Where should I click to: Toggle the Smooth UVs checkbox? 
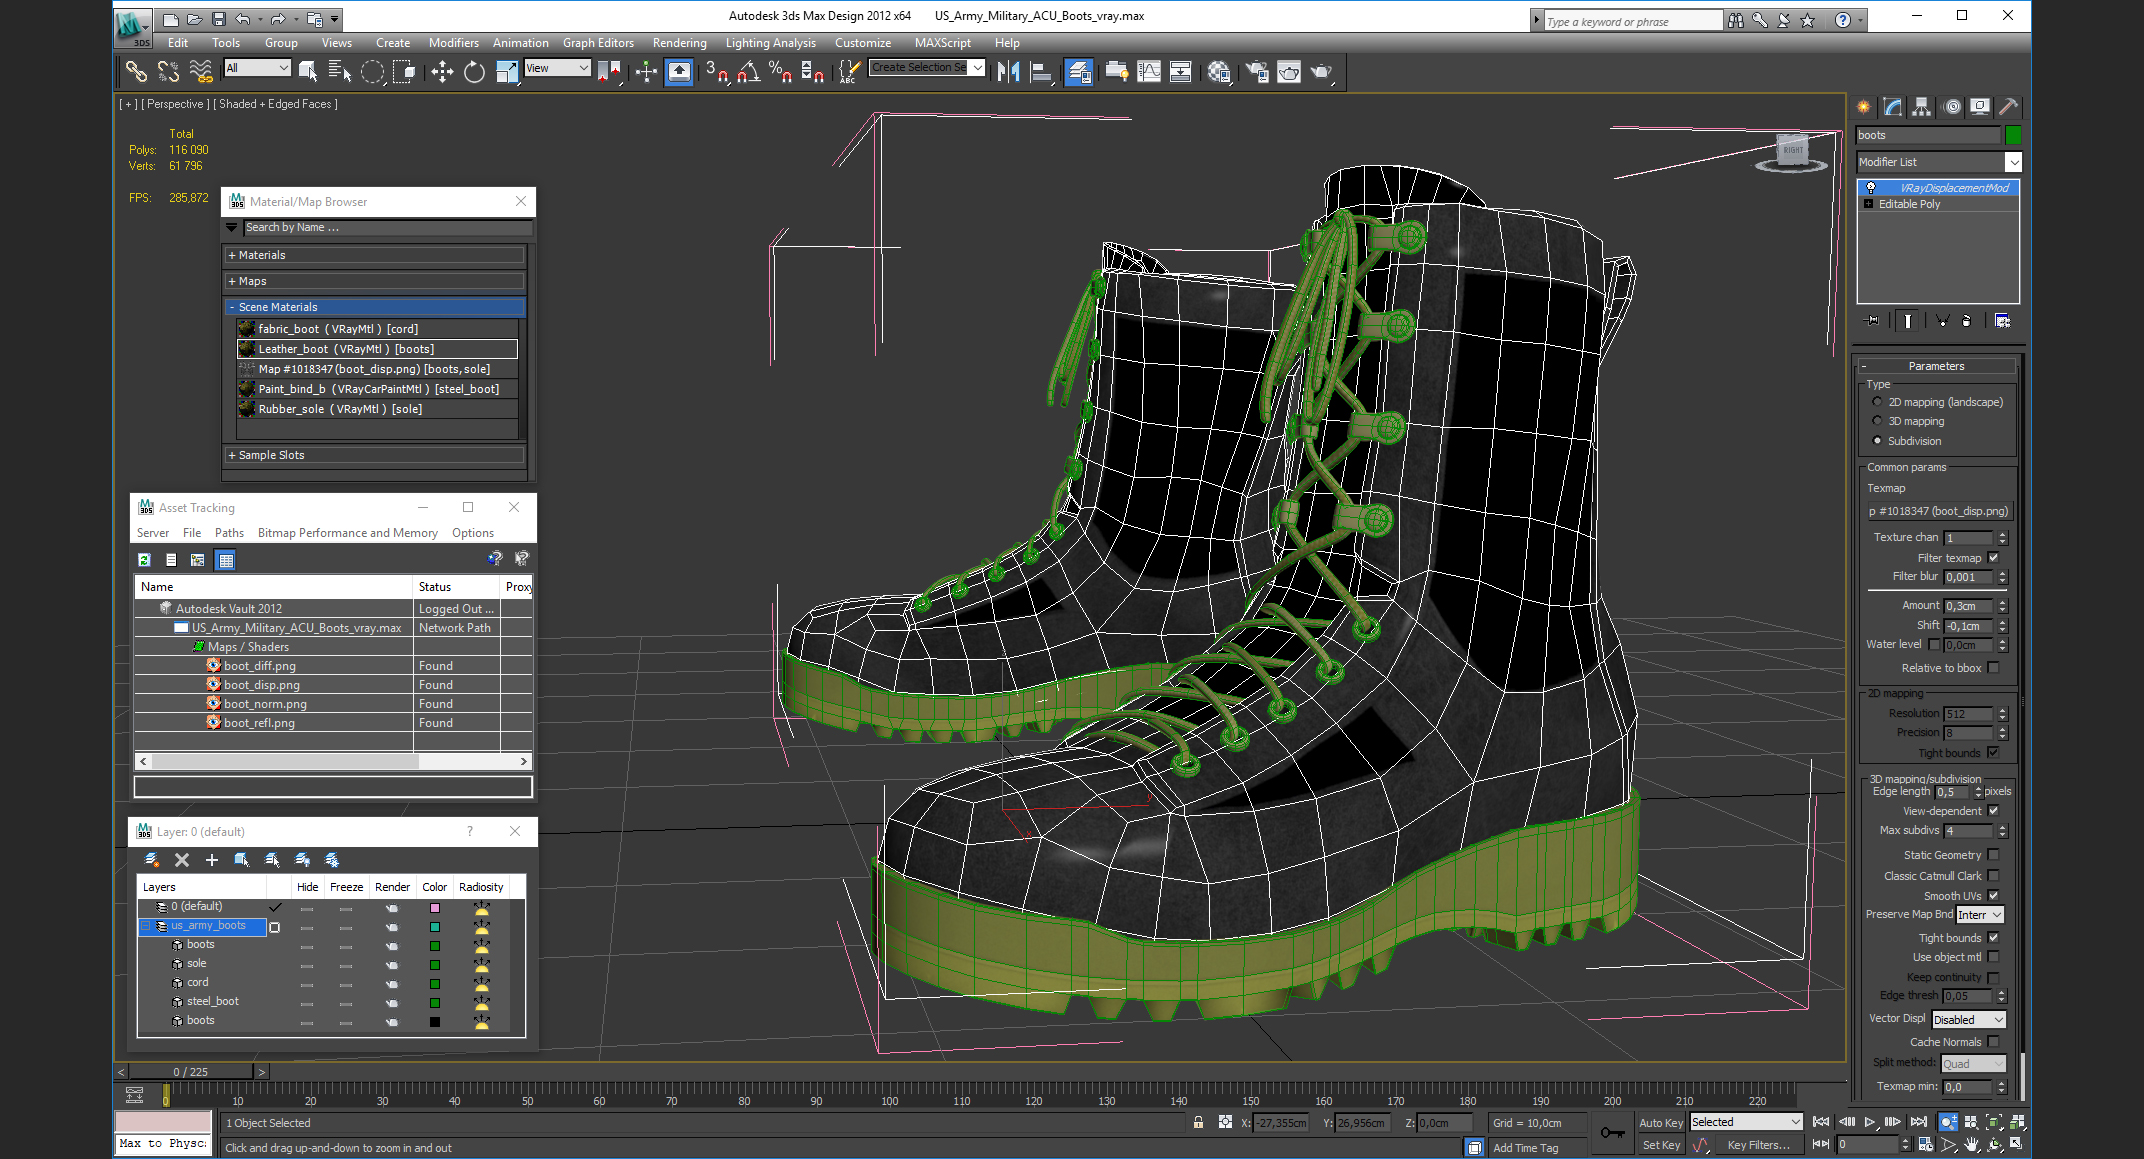tap(1993, 896)
